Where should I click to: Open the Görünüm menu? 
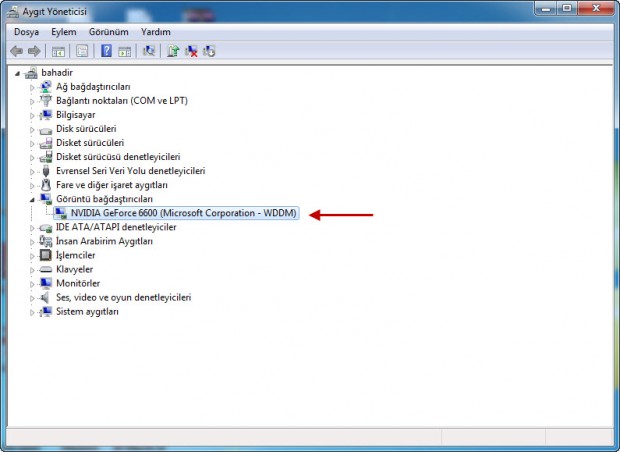point(108,32)
